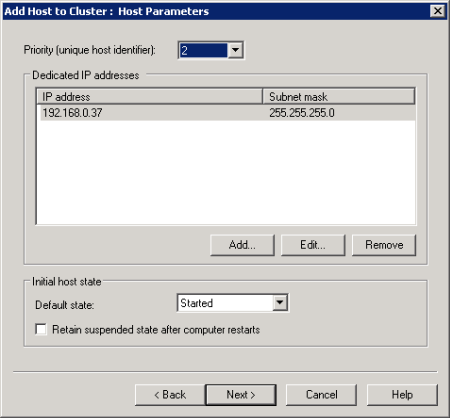The image size is (450, 418).
Task: Remove the selected dedicated IP address
Action: point(384,245)
